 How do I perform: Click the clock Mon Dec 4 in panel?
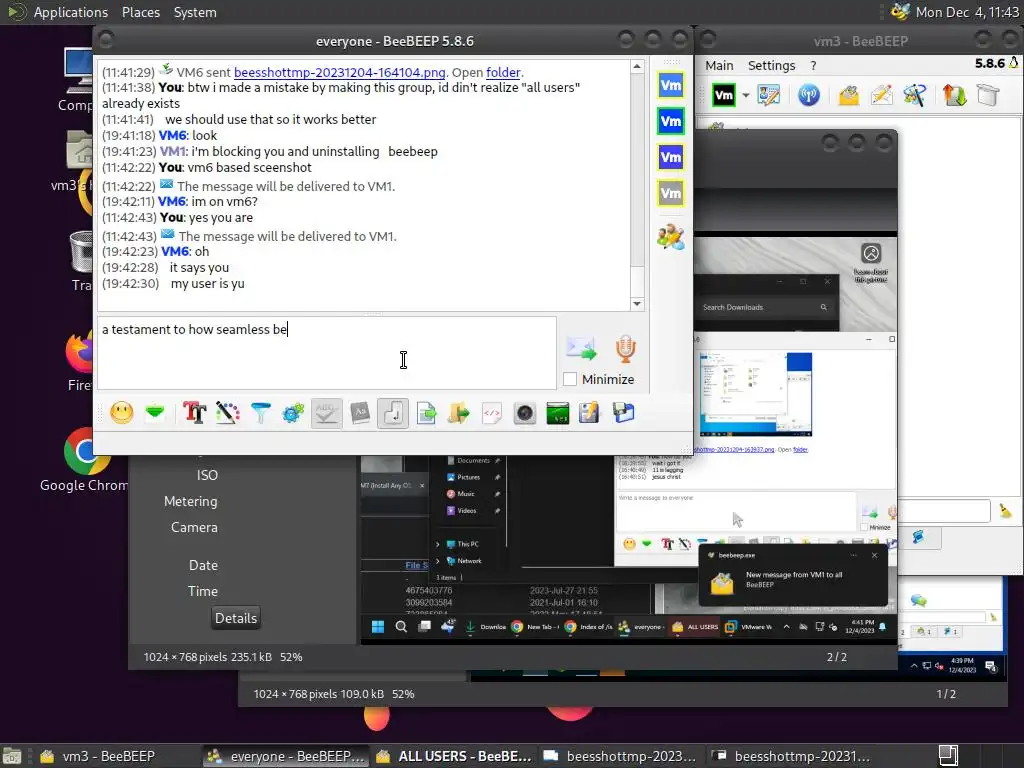click(x=967, y=12)
